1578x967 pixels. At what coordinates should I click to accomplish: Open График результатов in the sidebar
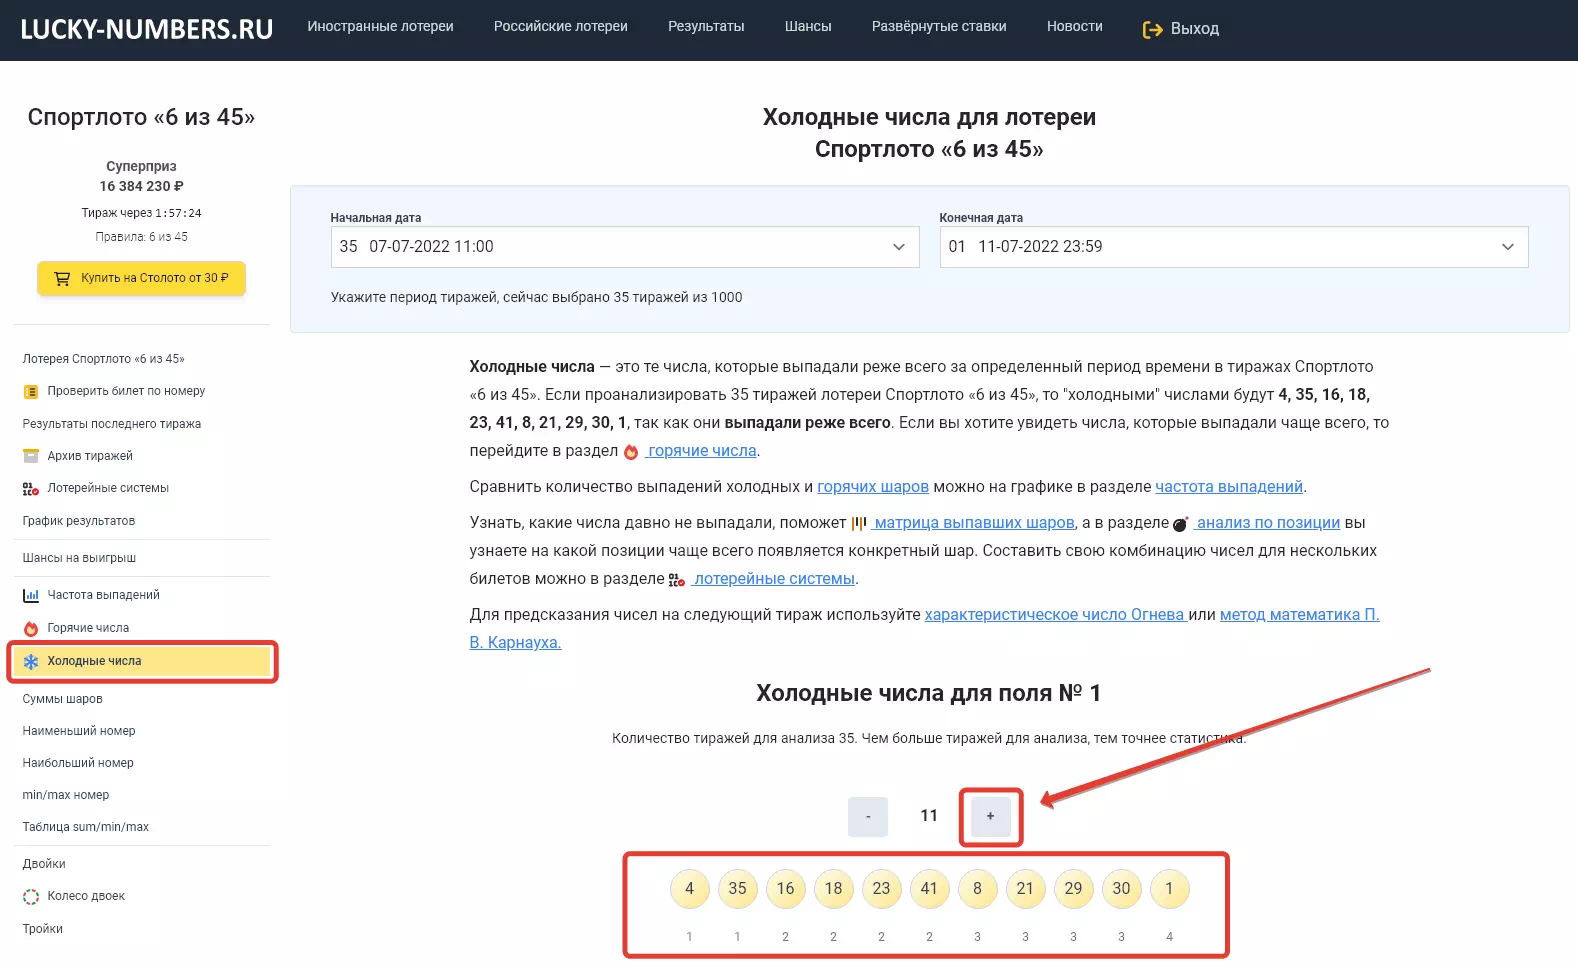79,521
